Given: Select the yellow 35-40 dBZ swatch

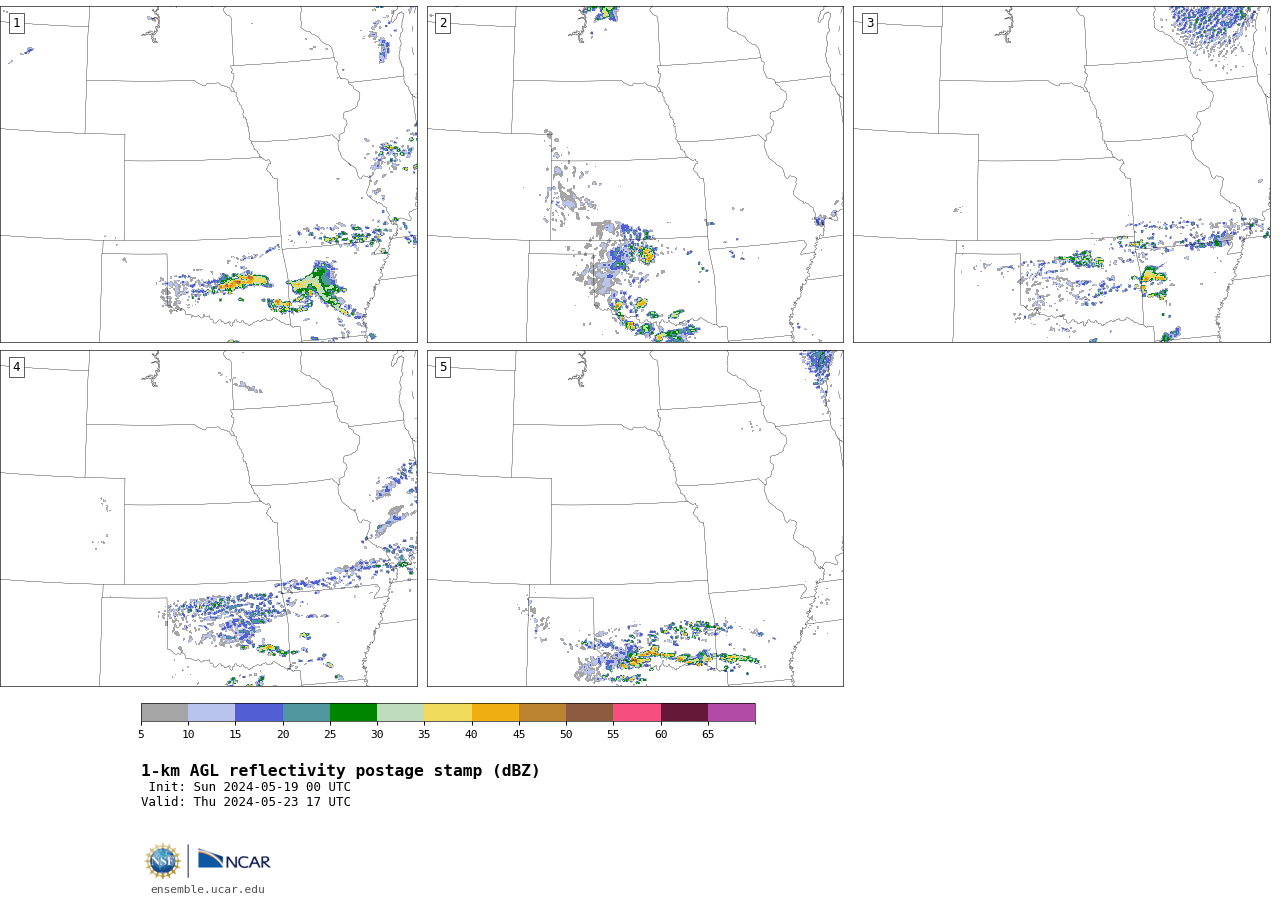Looking at the screenshot, I should 448,713.
